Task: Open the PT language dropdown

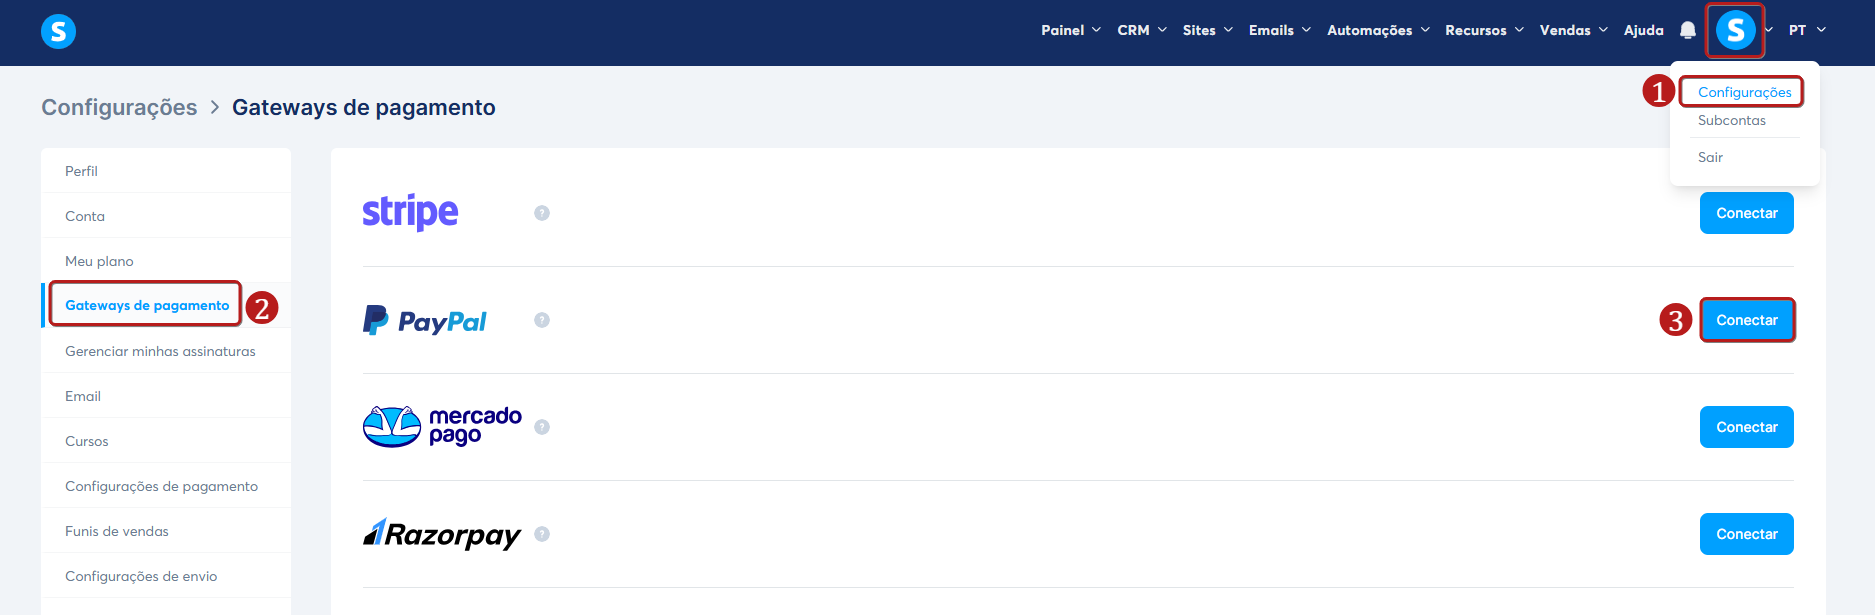Action: click(1808, 30)
